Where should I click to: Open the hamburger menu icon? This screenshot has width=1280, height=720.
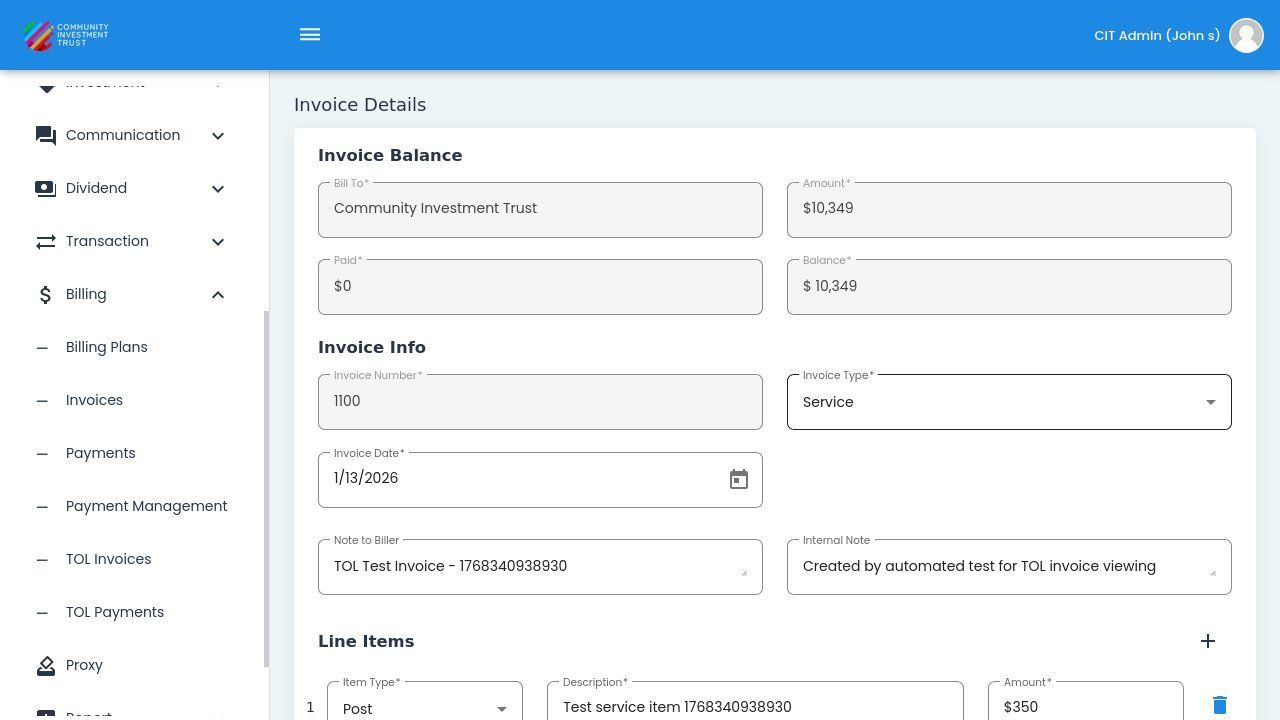coord(310,35)
